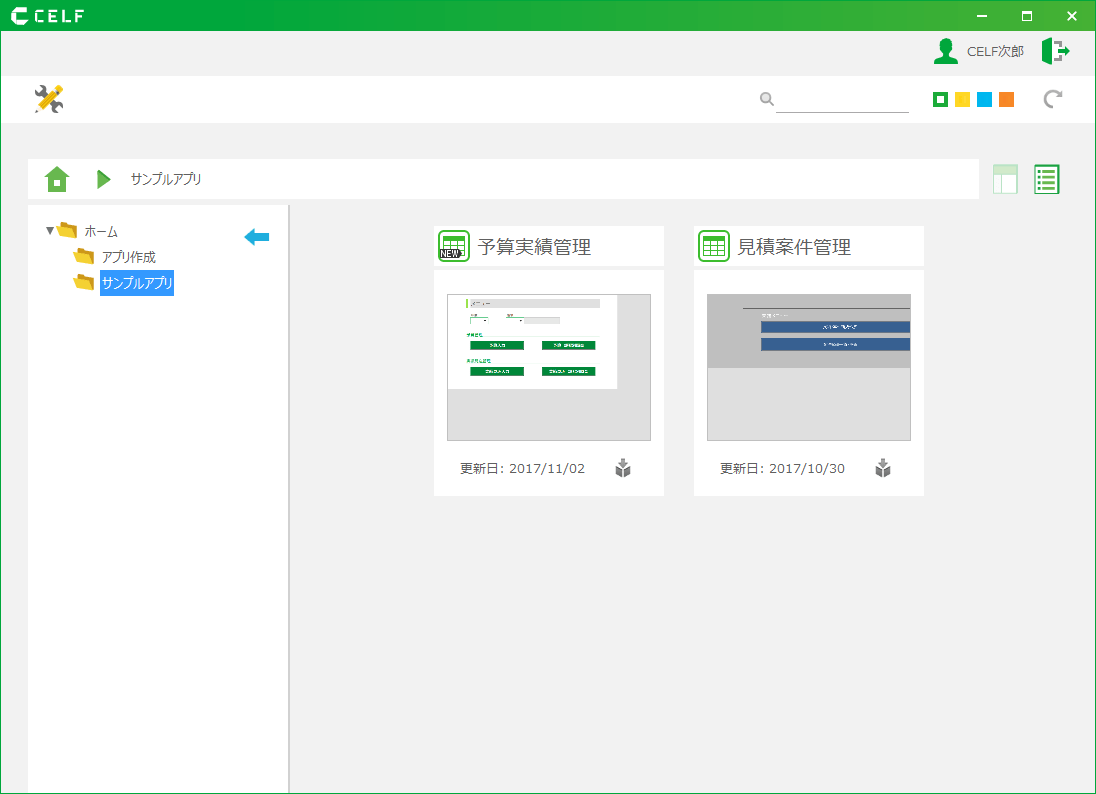This screenshot has height=794, width=1096.
Task: Select the サンプルアプリ folder in tree
Action: [137, 284]
